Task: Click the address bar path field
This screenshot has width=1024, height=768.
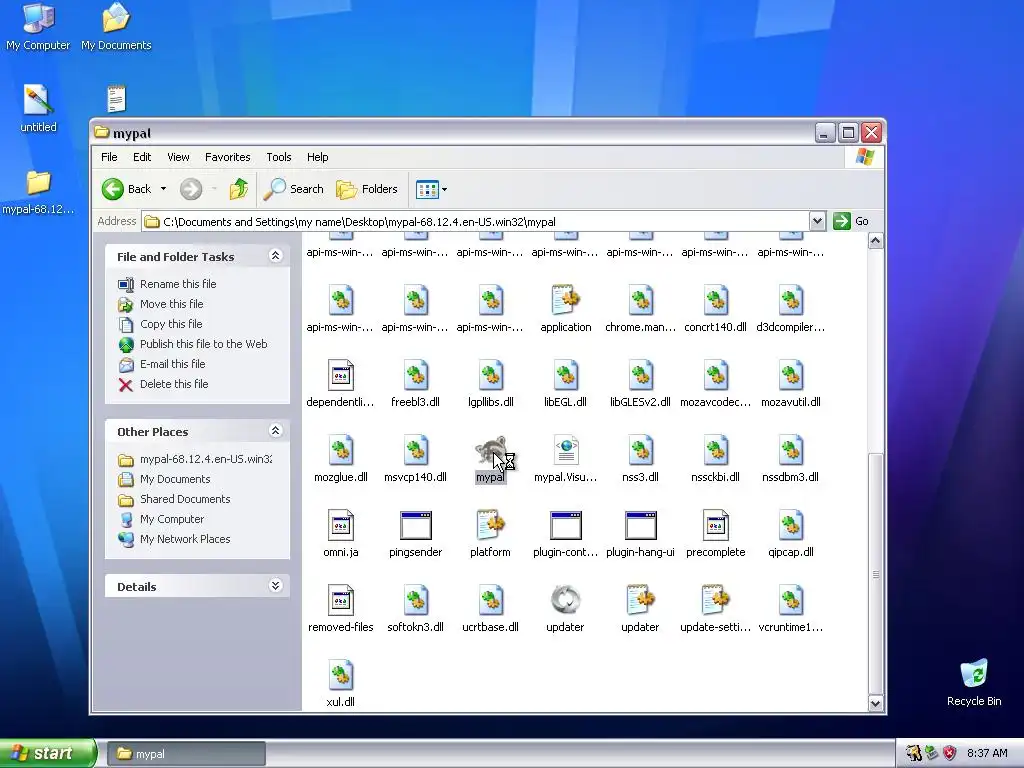Action: (475, 221)
